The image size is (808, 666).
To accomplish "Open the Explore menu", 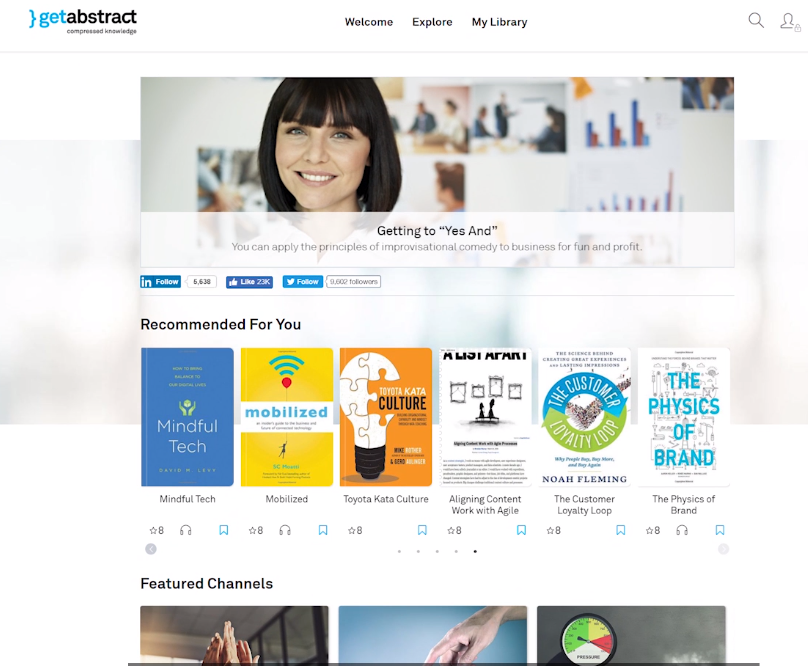I will [432, 22].
